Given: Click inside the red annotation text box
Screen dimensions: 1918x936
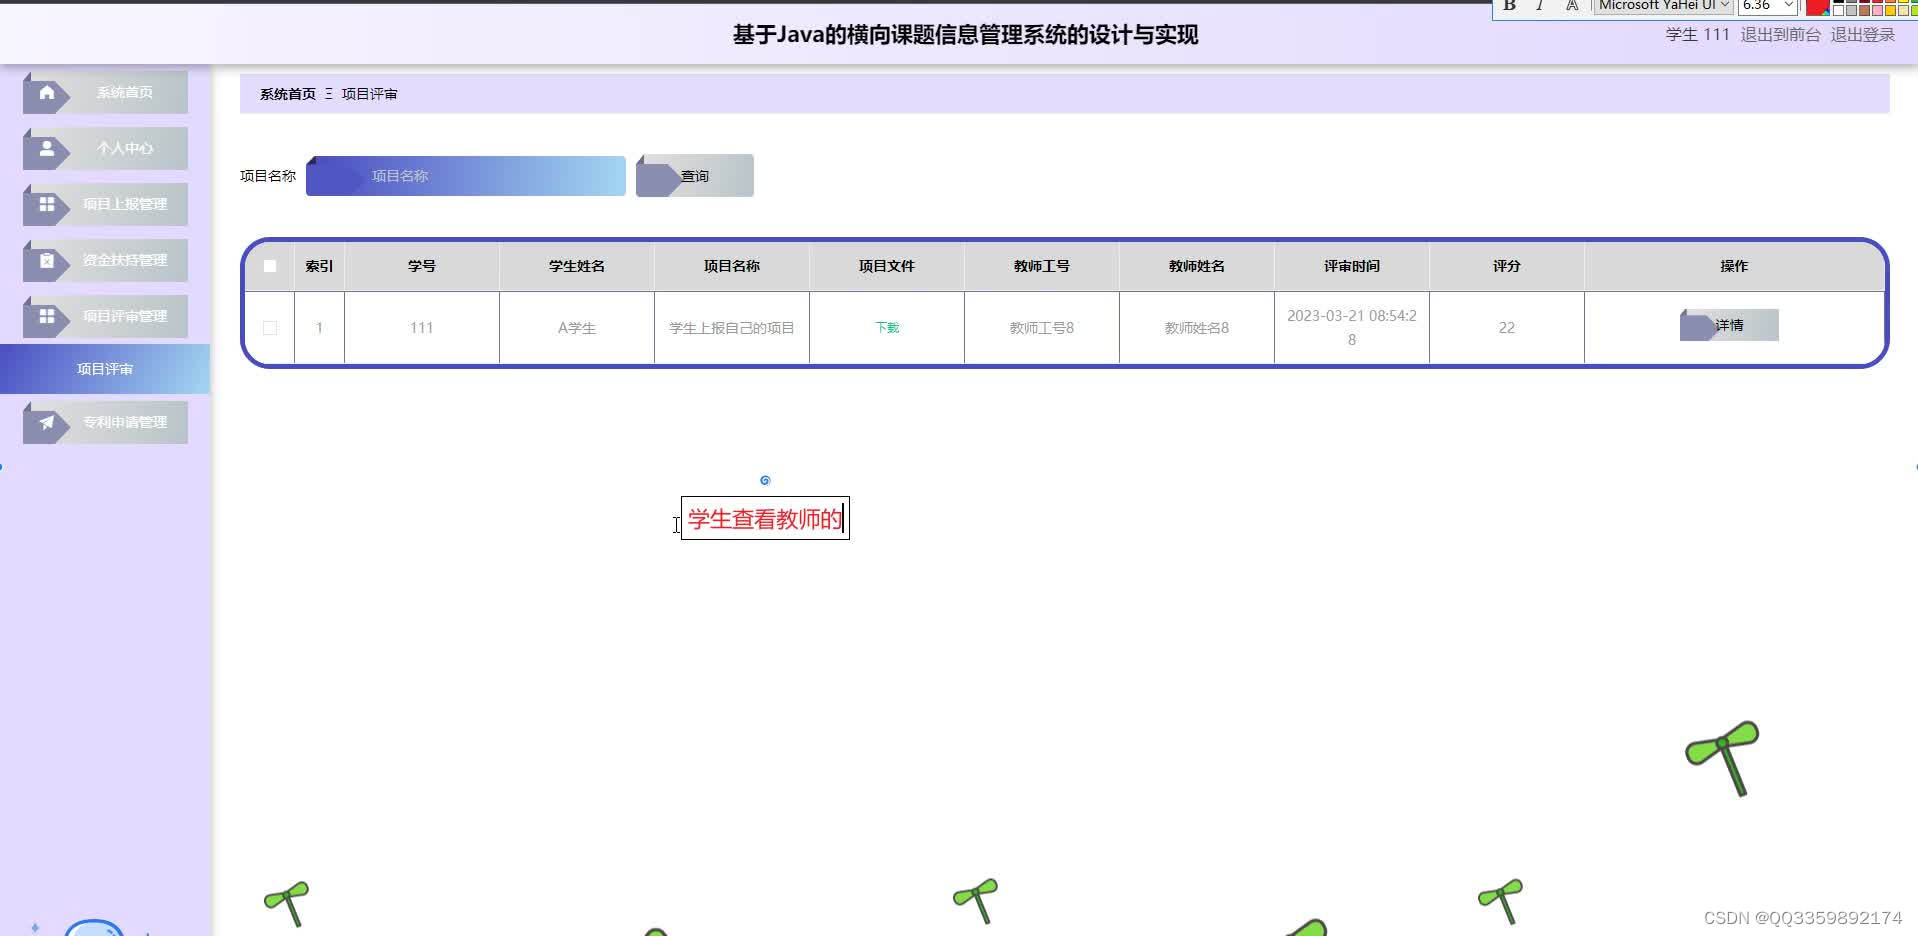Looking at the screenshot, I should [765, 519].
